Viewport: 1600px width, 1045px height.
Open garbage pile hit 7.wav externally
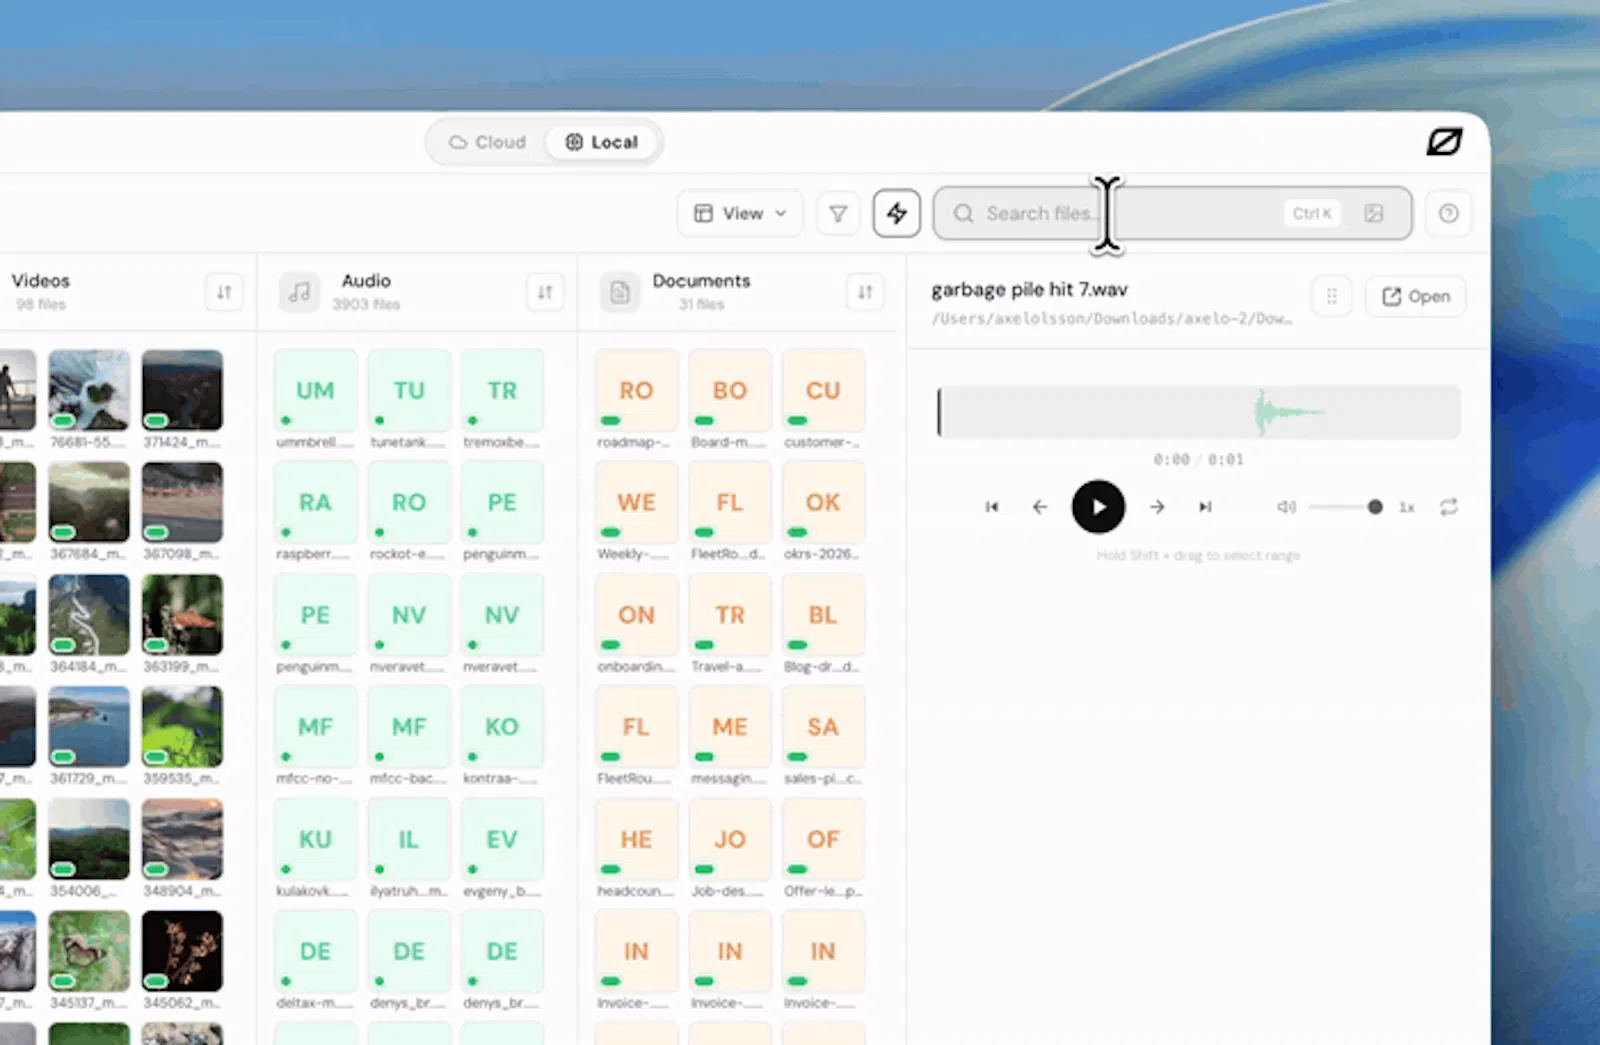1415,296
